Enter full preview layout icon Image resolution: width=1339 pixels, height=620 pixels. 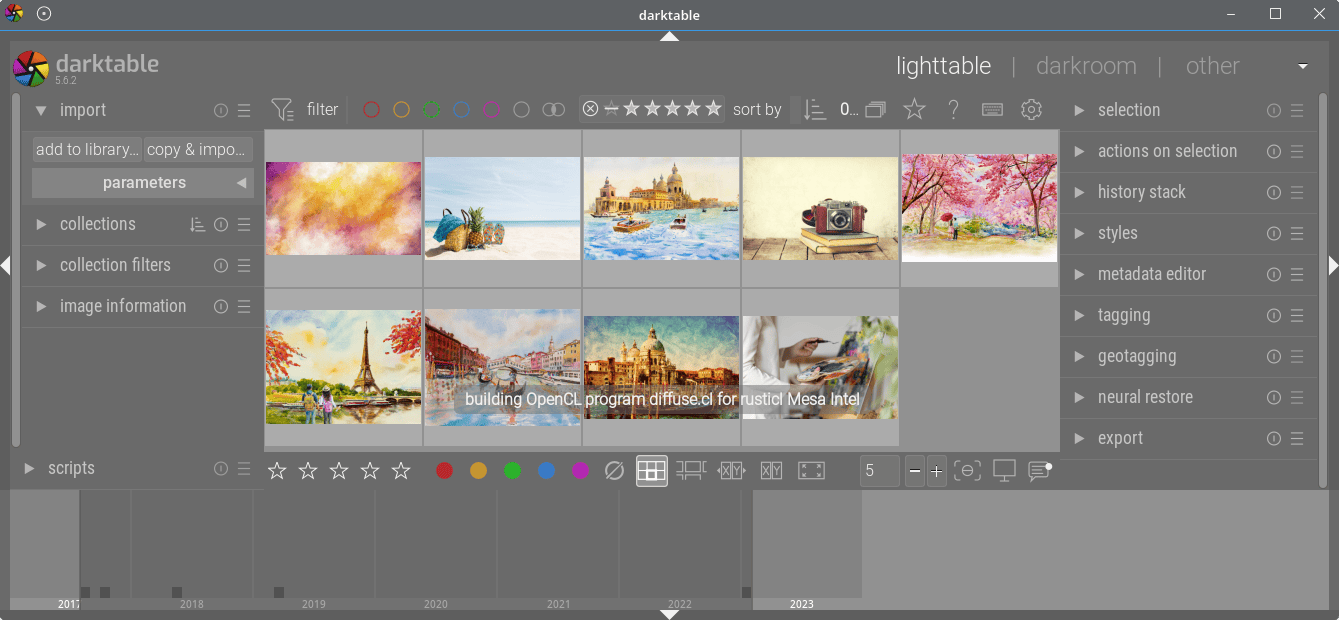[811, 470]
